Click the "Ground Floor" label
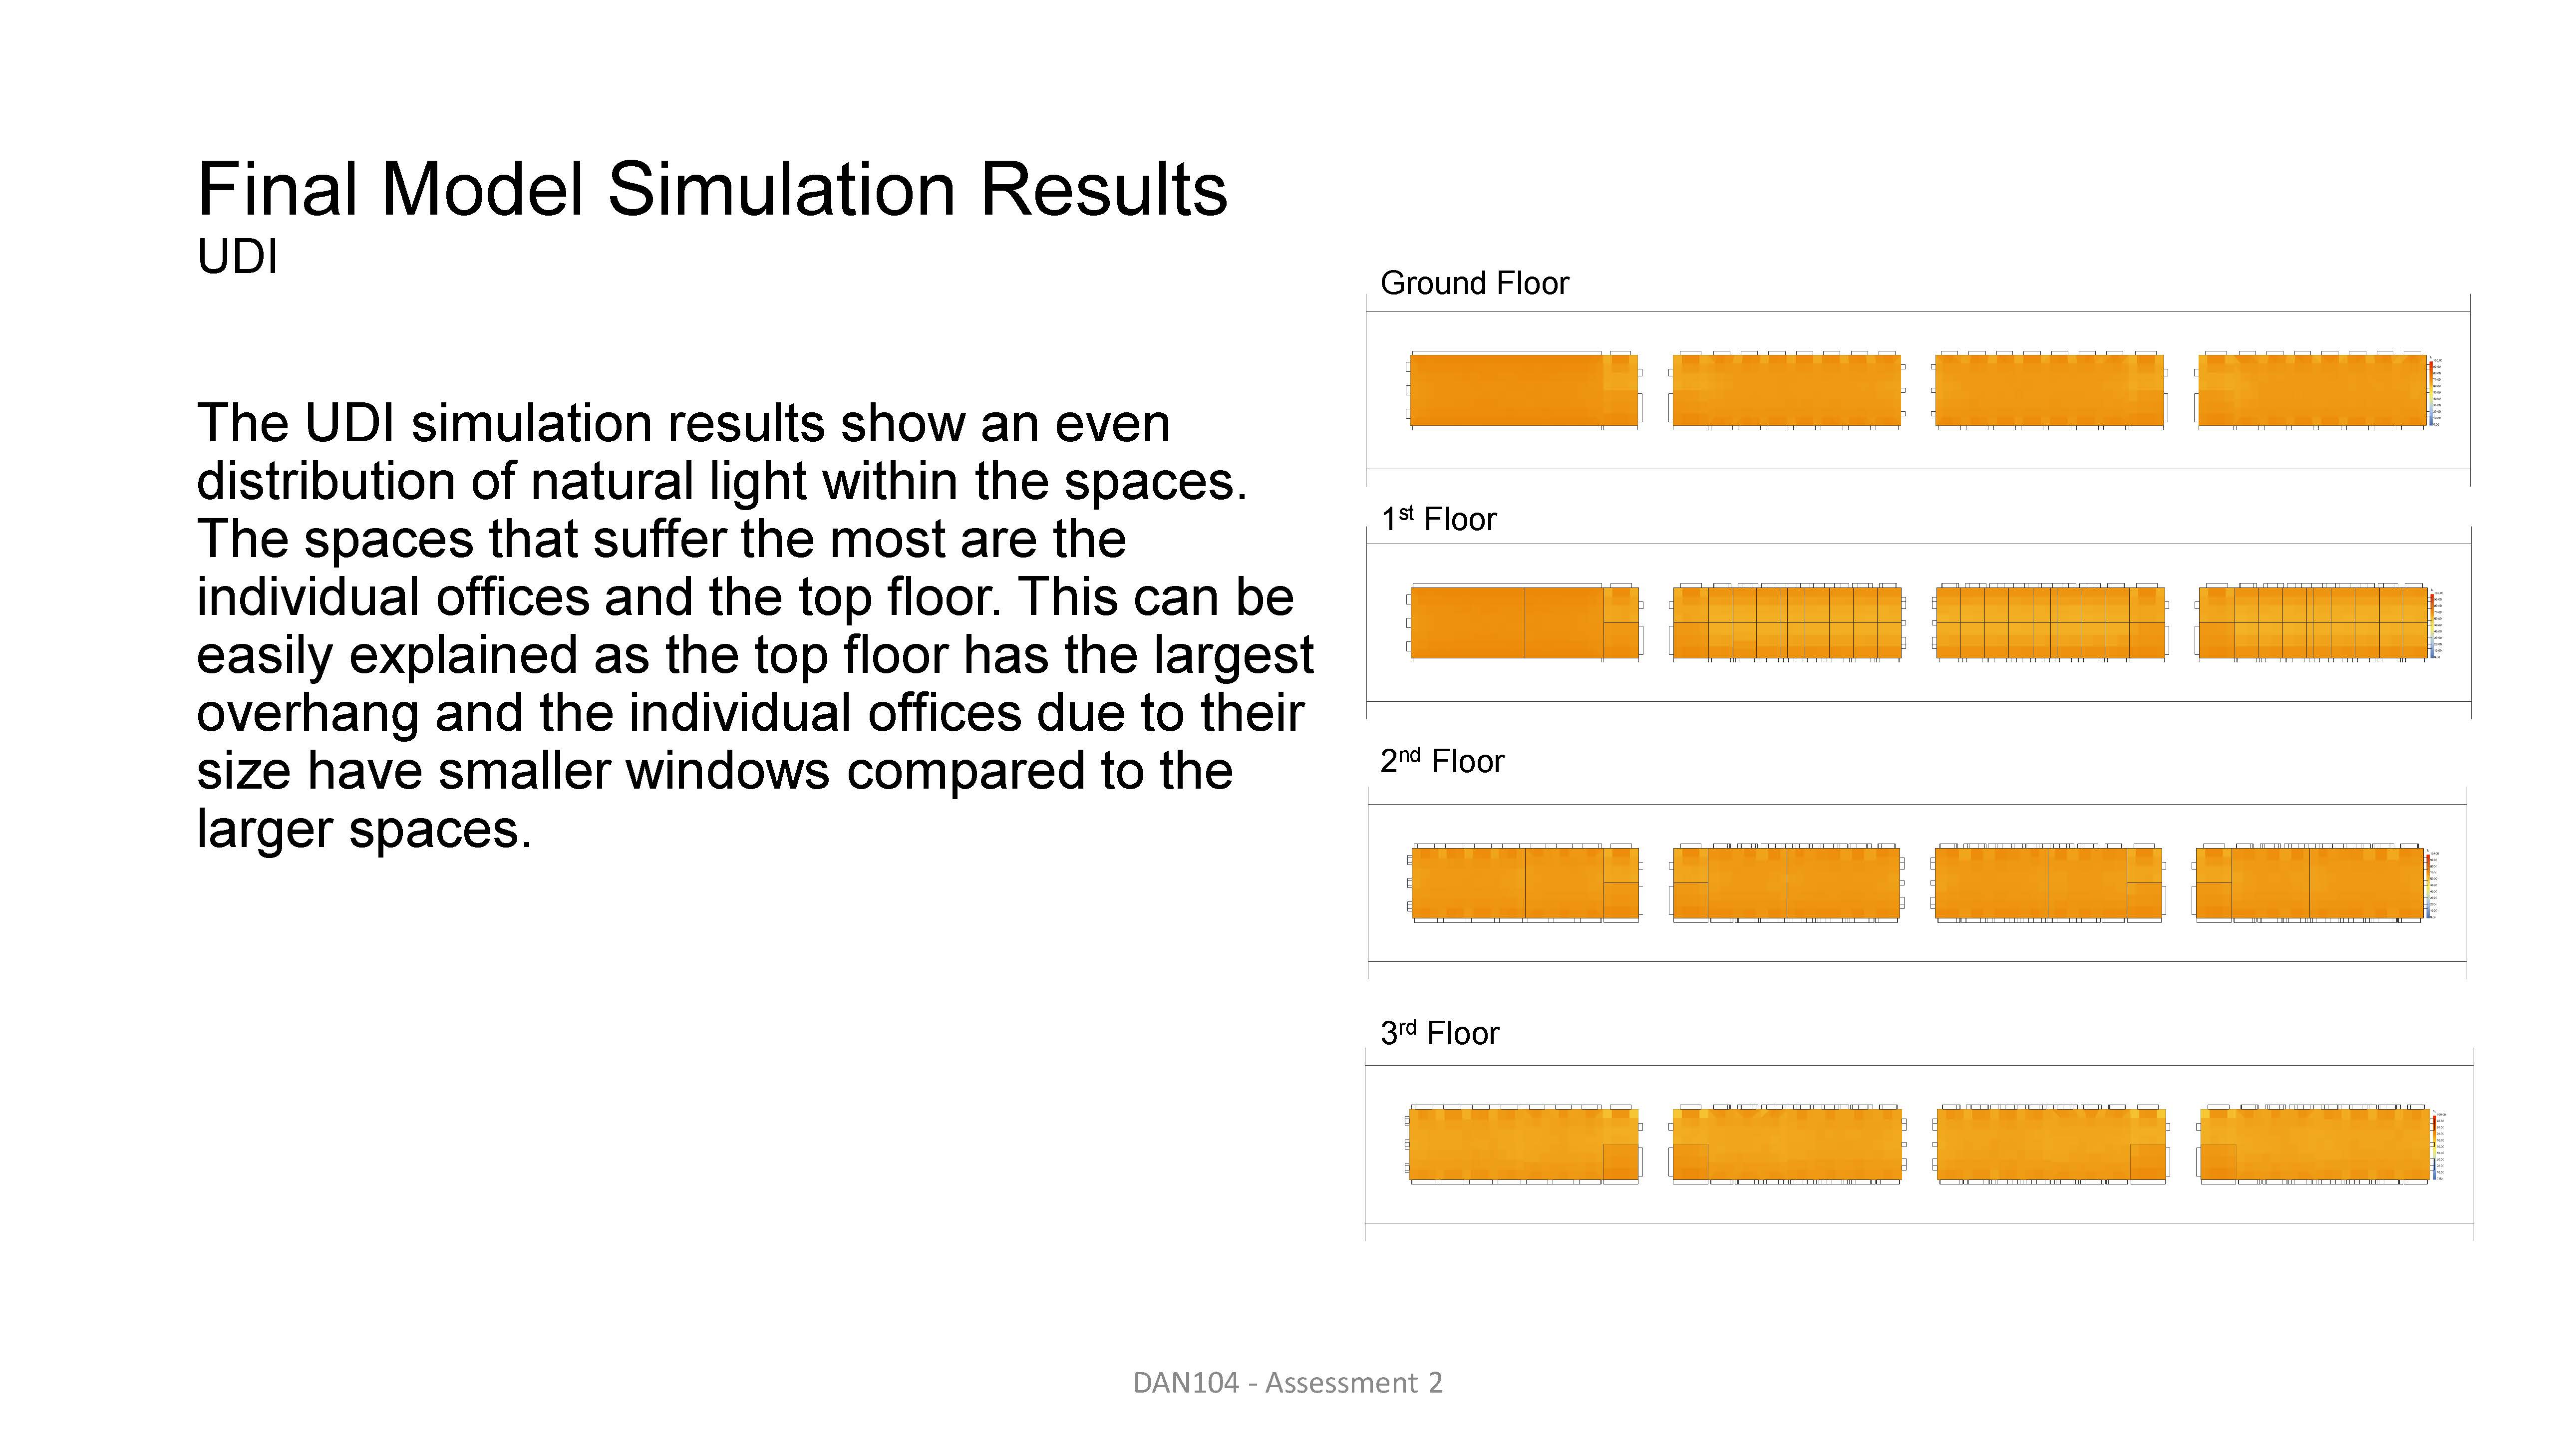The height and width of the screenshot is (1449, 2576). pyautogui.click(x=1474, y=284)
